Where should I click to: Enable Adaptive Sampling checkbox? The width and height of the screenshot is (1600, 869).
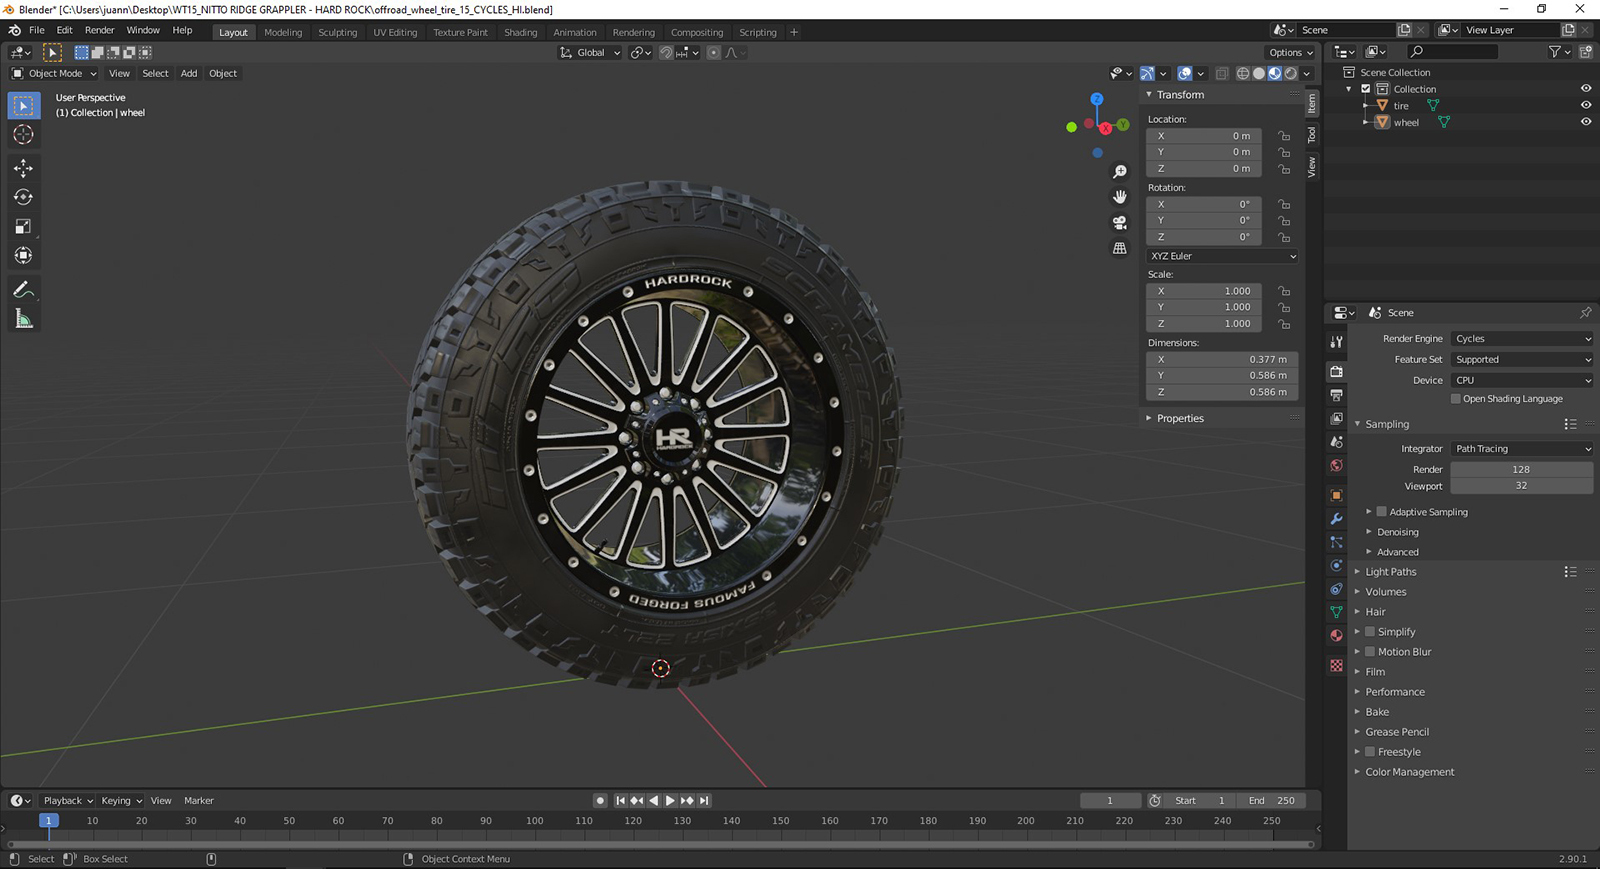(1382, 512)
